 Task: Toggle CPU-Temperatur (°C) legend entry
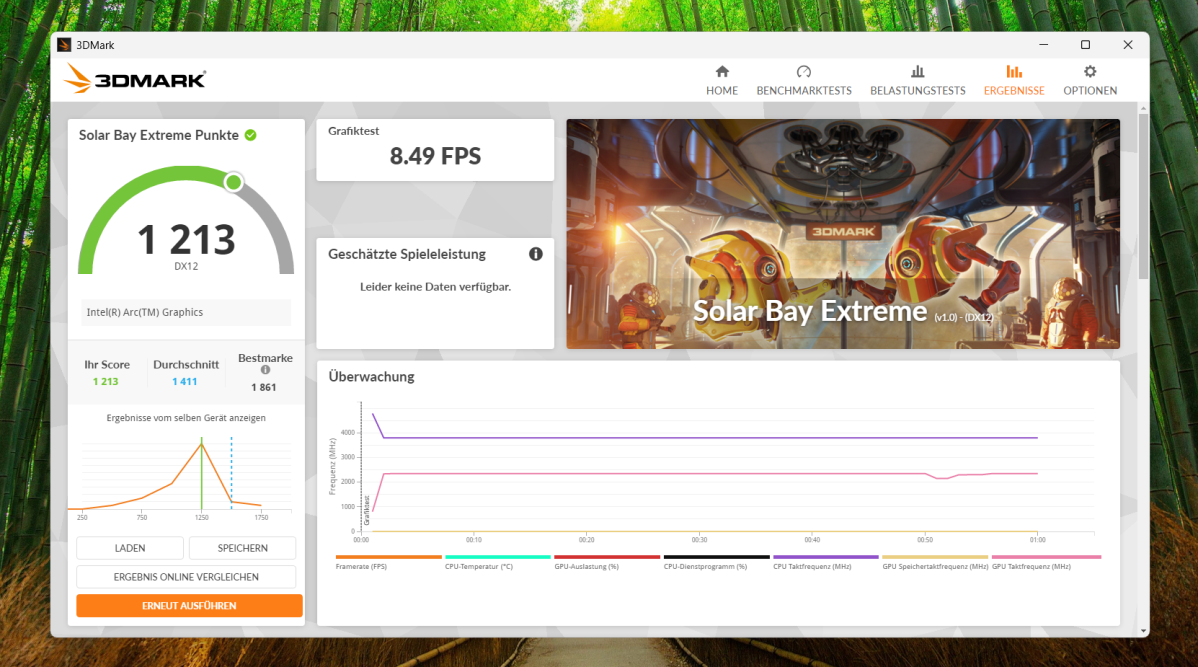(497, 562)
